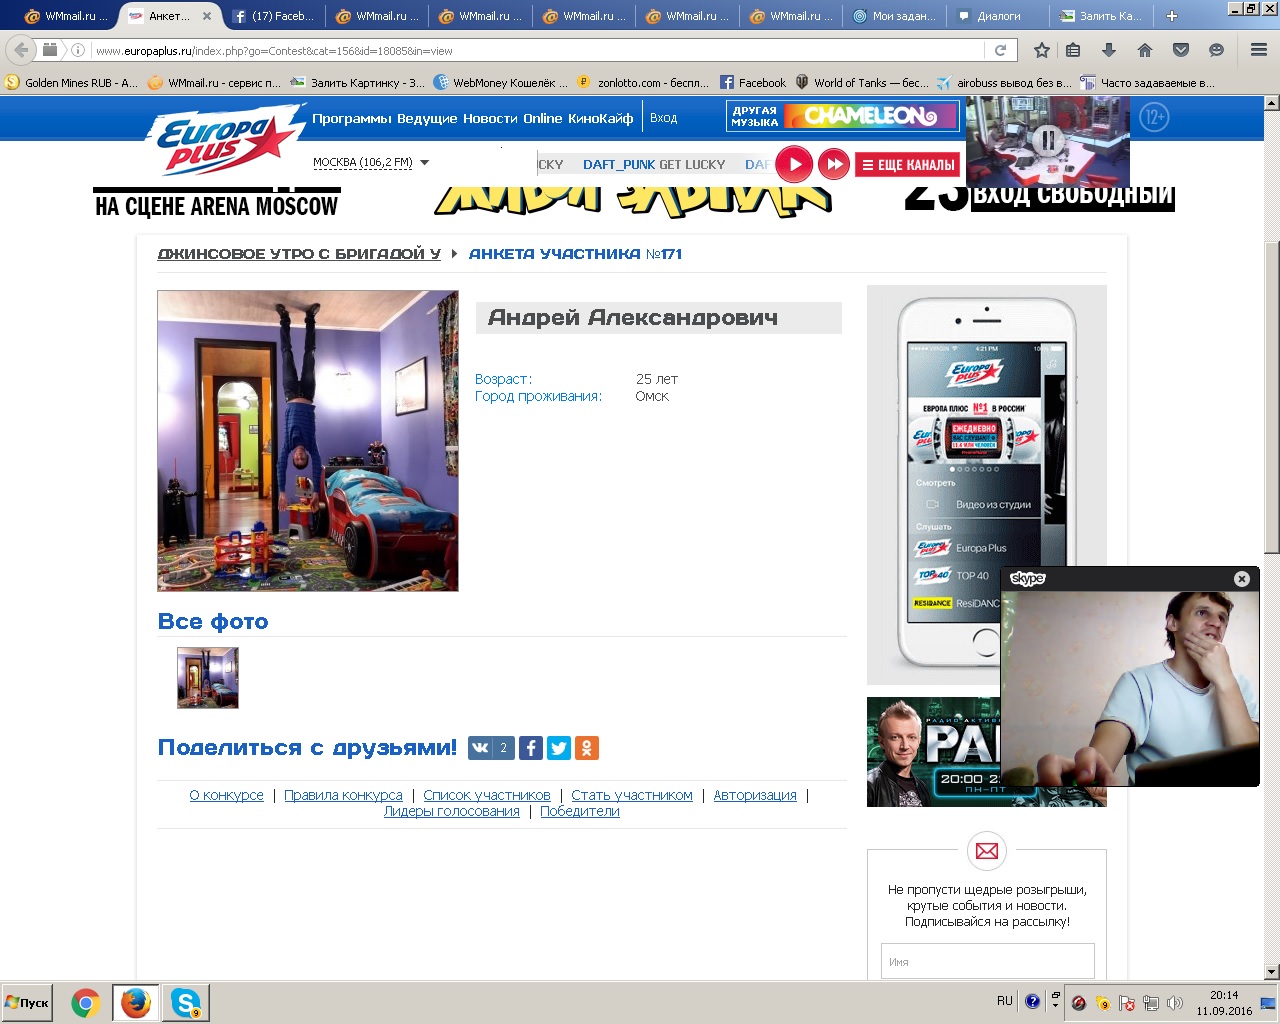
Task: Click the Вход login link
Action: [663, 118]
